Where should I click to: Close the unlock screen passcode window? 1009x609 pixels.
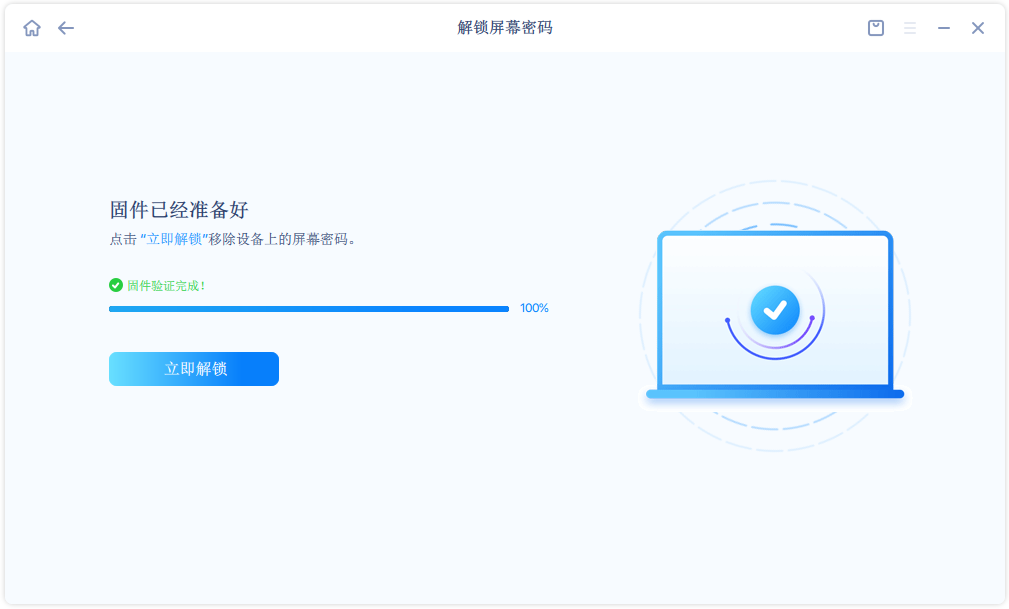tap(978, 28)
